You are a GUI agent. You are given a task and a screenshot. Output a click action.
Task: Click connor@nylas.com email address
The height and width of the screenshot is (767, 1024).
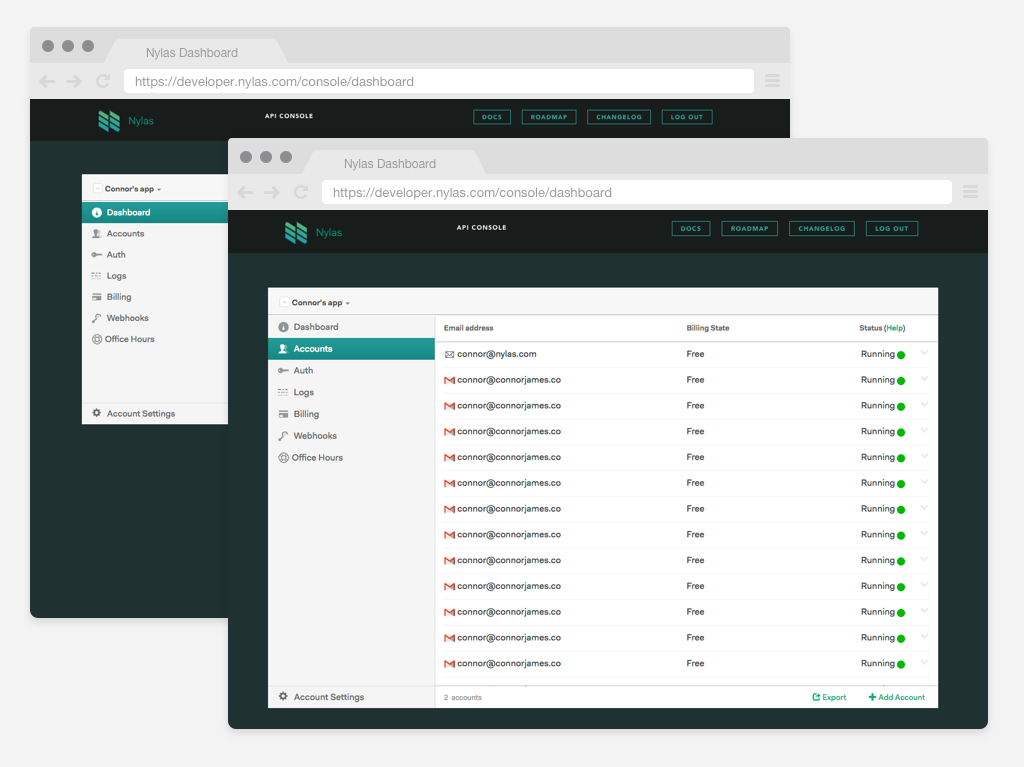coord(496,354)
